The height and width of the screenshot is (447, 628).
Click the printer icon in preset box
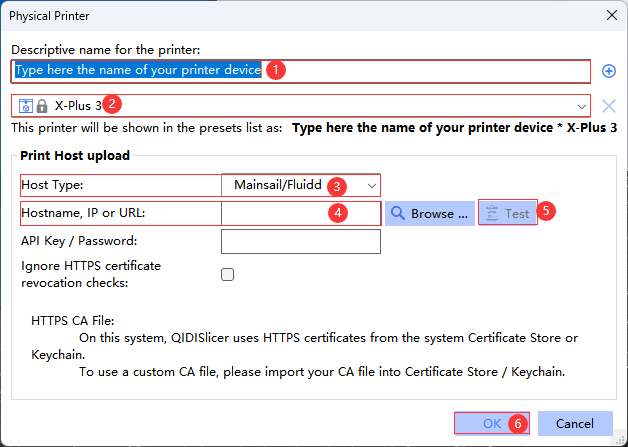tap(27, 105)
